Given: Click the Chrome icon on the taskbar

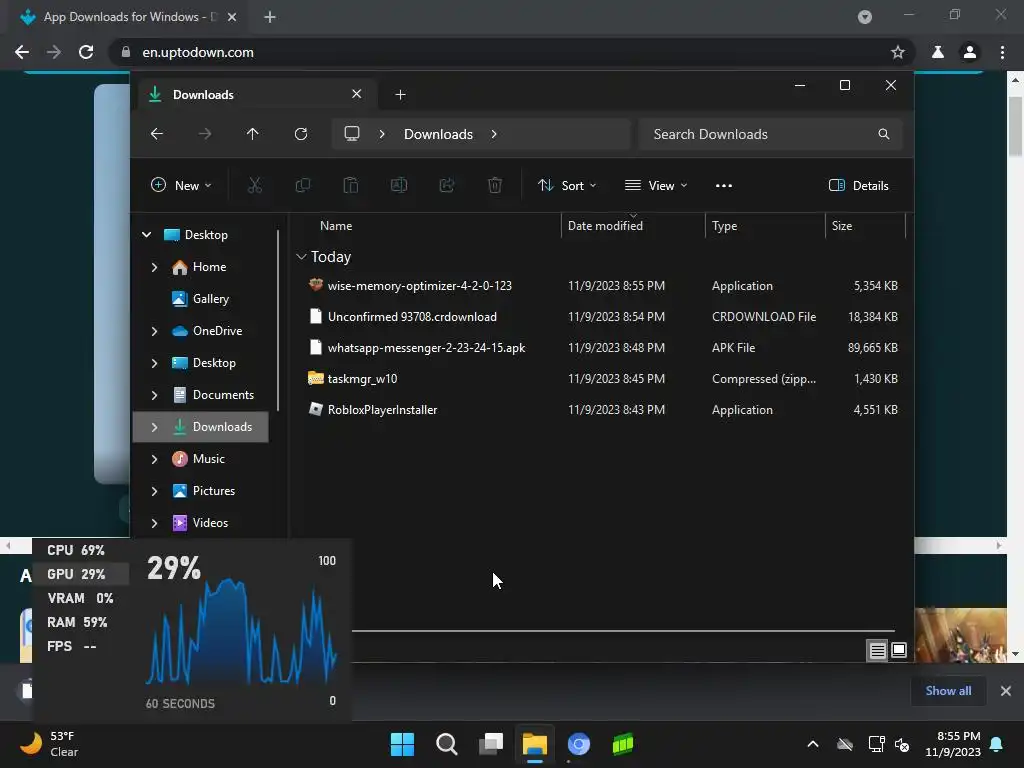Looking at the screenshot, I should coord(579,744).
